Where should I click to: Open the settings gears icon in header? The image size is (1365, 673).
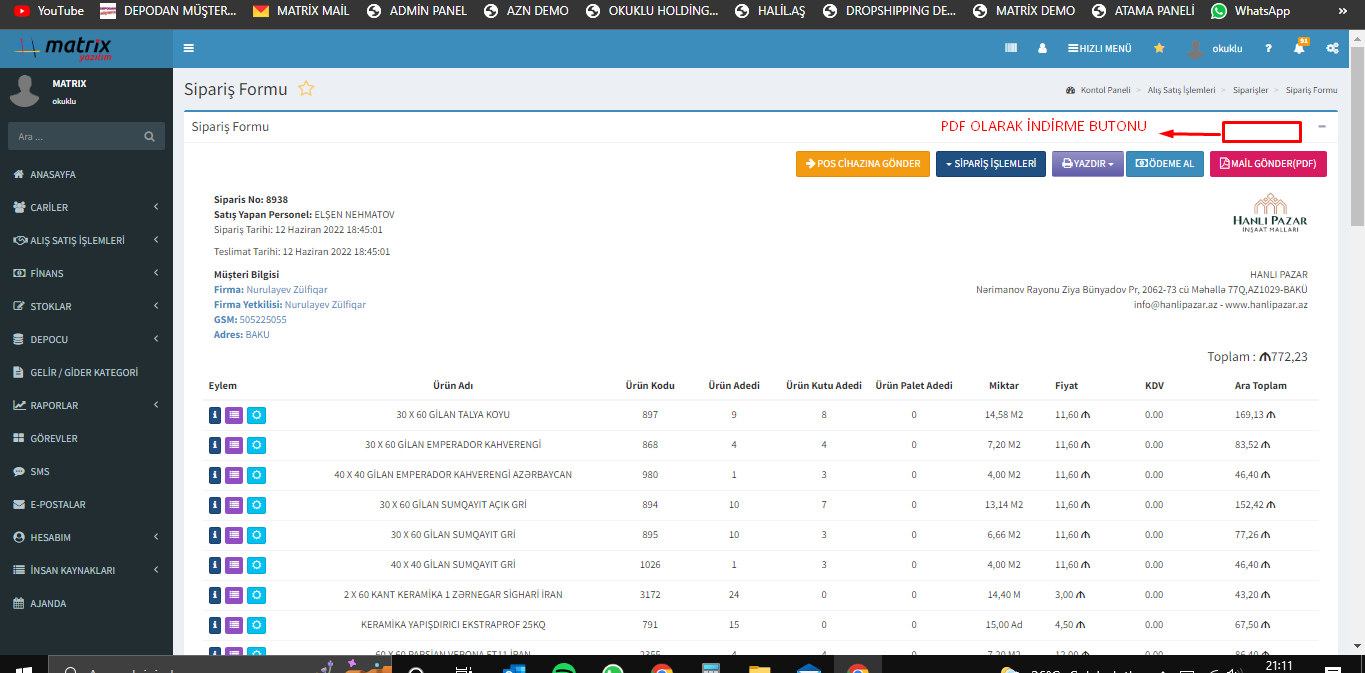(1332, 48)
